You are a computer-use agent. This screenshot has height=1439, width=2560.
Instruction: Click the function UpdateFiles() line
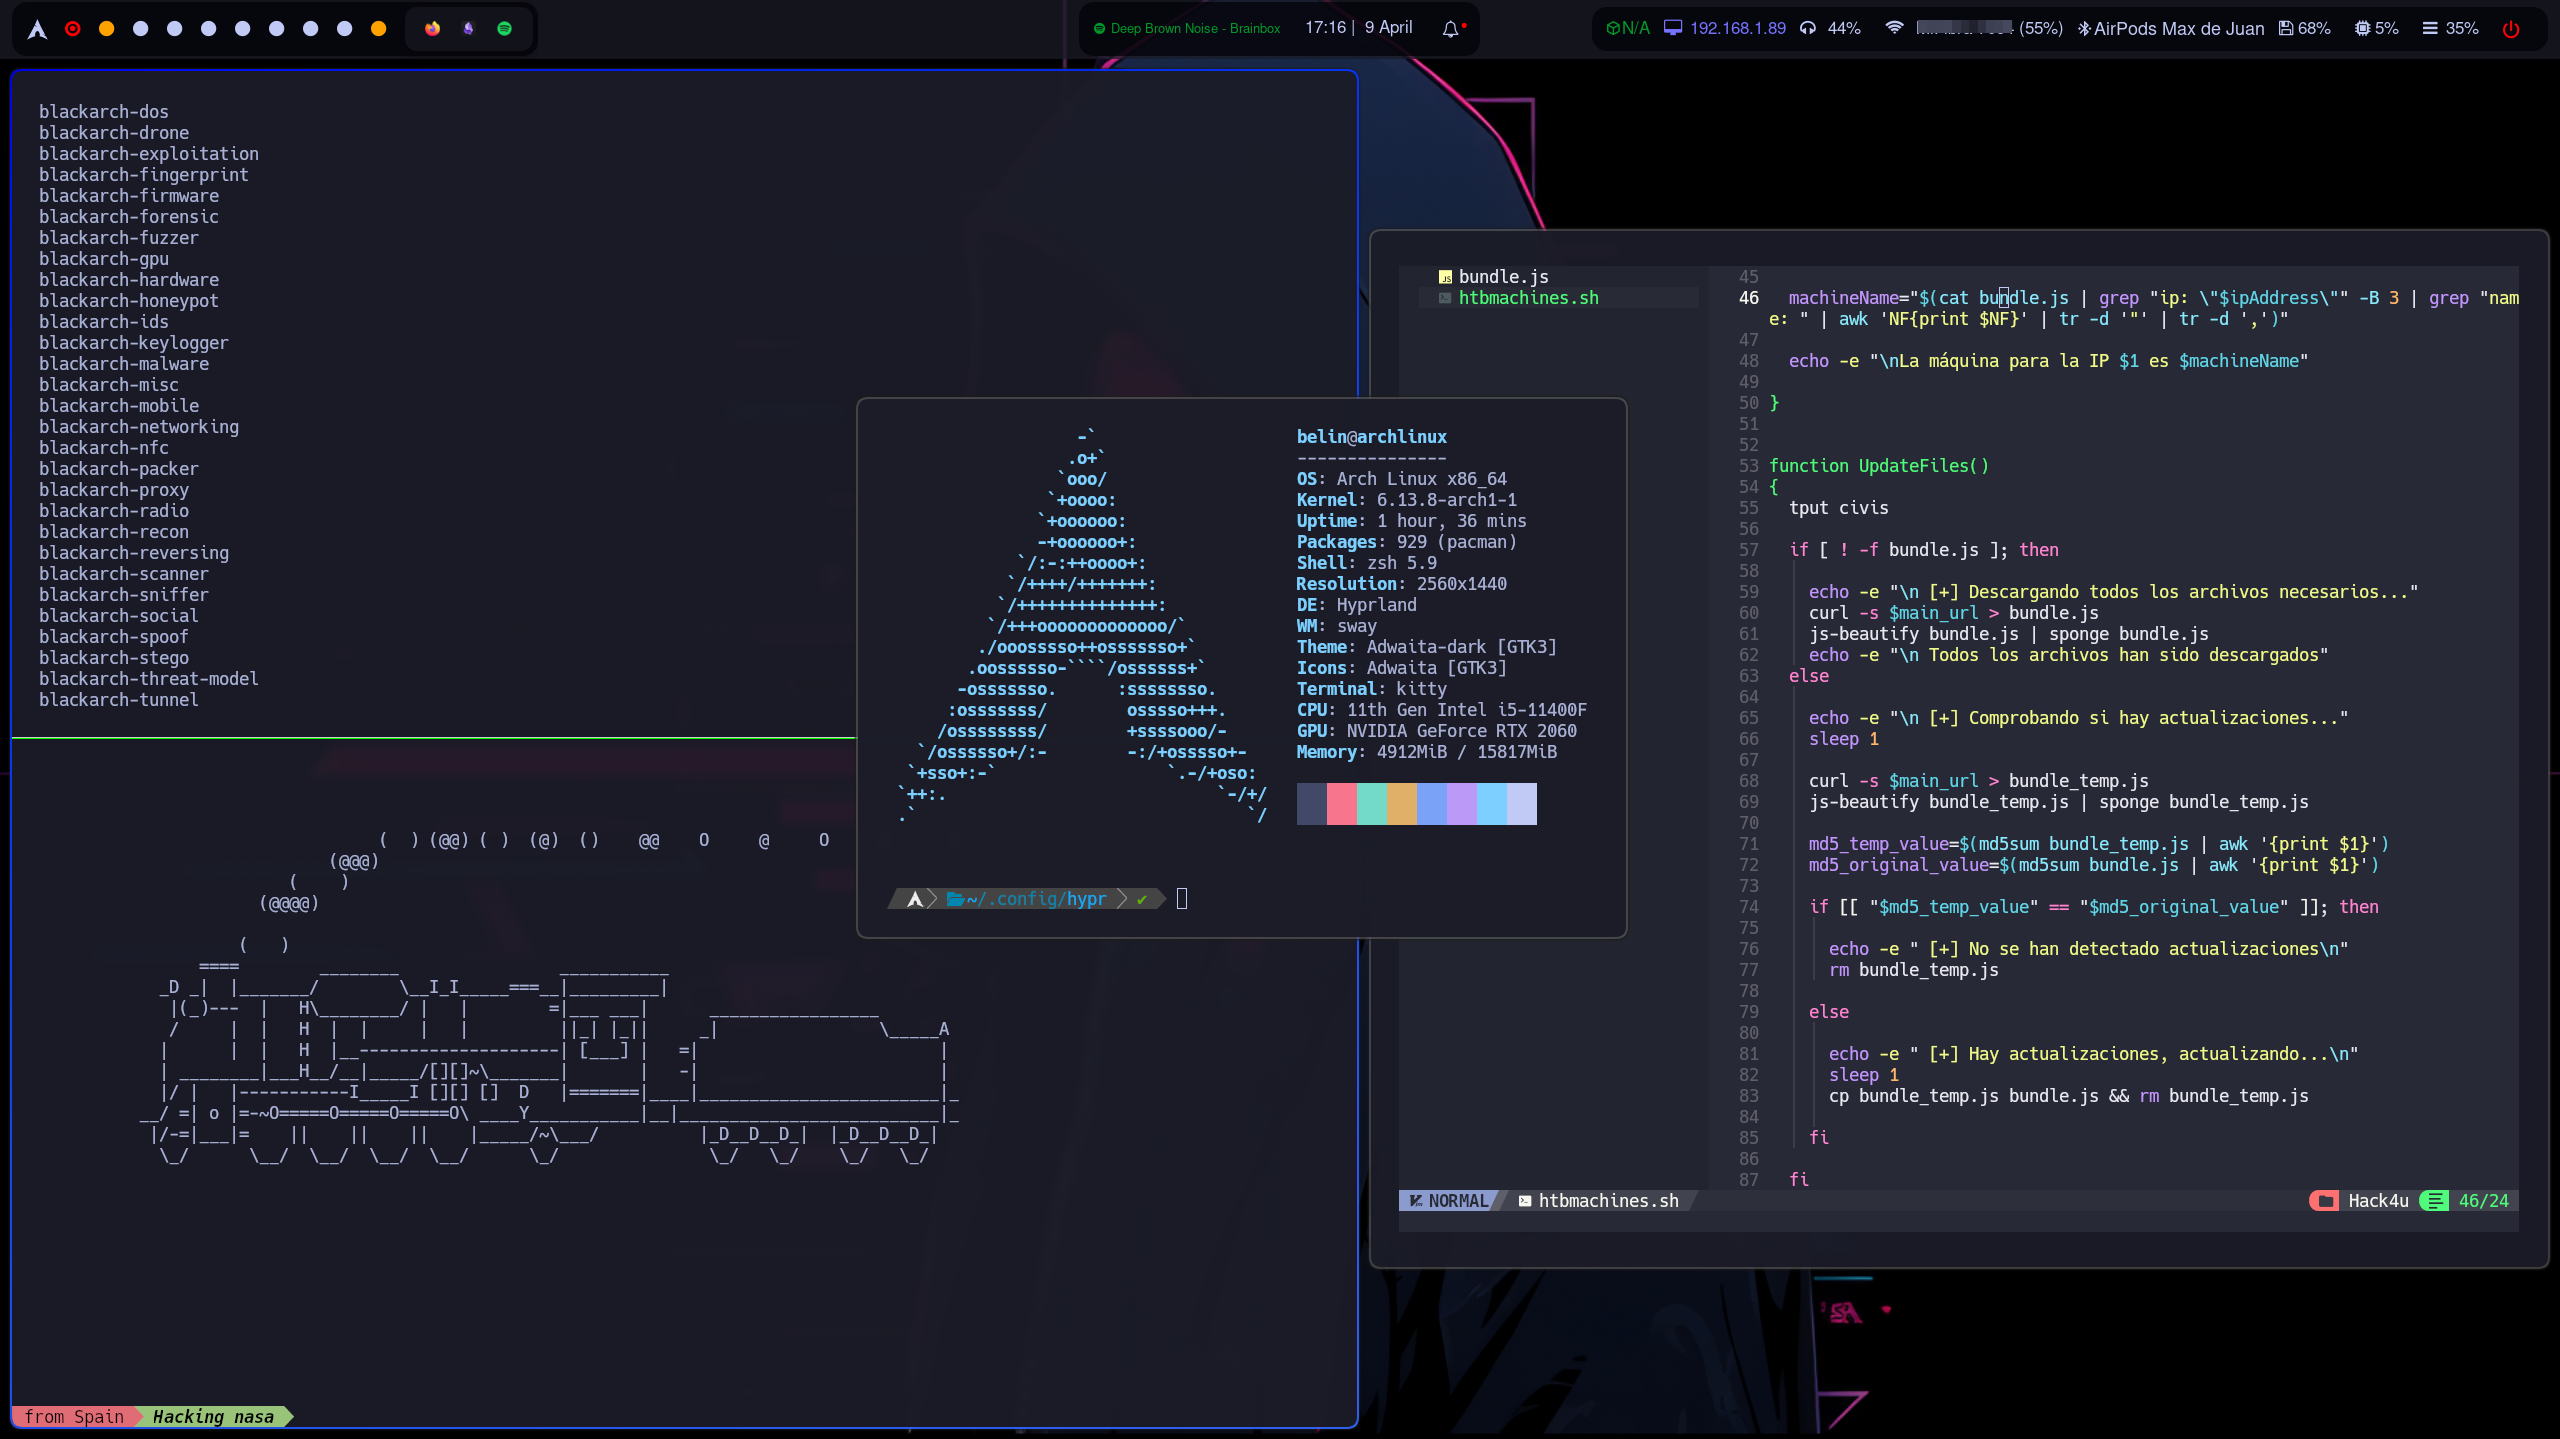pyautogui.click(x=1879, y=466)
